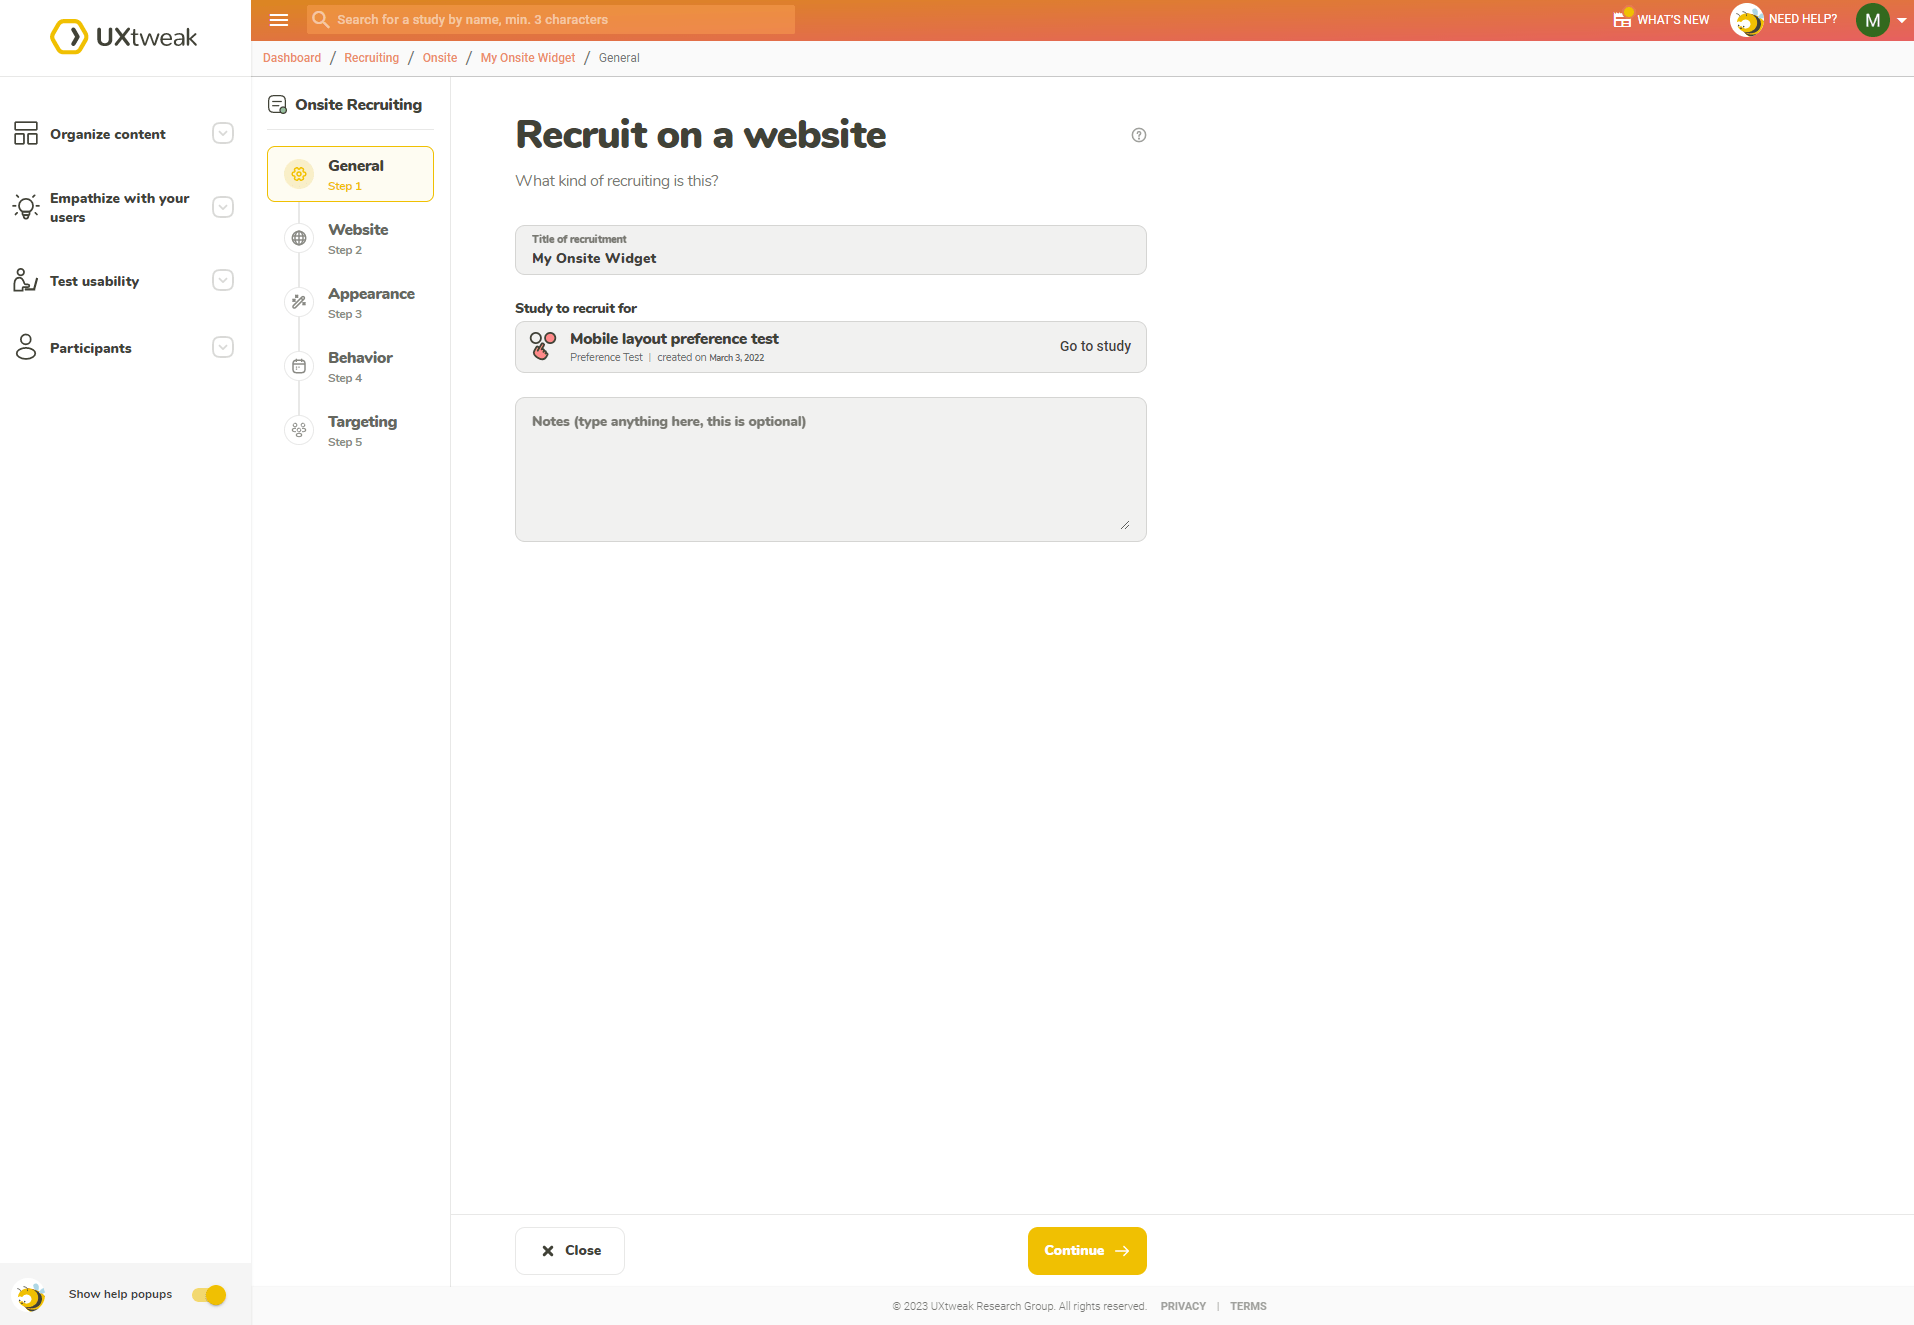The image size is (1914, 1325).
Task: Open the hamburger navigation menu
Action: click(x=278, y=19)
